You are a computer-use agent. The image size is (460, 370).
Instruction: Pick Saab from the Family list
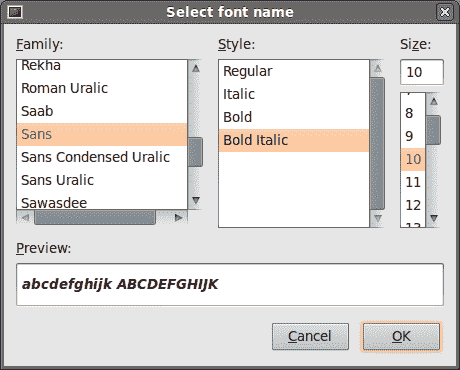102,111
